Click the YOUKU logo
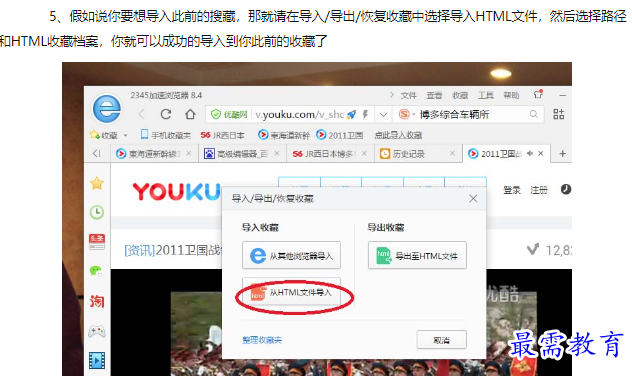Viewport: 632px width, 376px height. 177,192
